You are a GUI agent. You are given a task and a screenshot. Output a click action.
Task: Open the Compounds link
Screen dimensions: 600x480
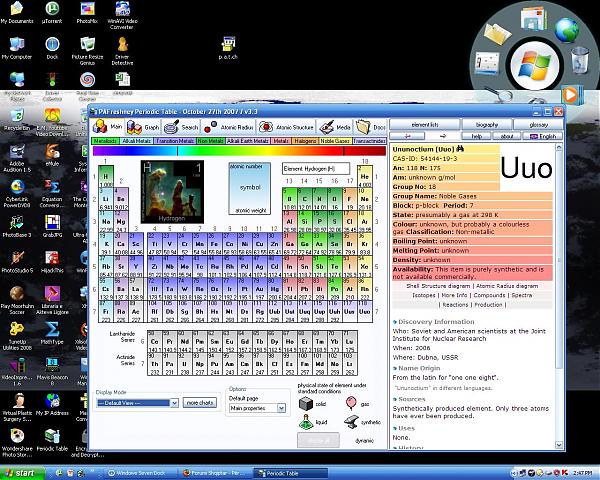click(489, 295)
